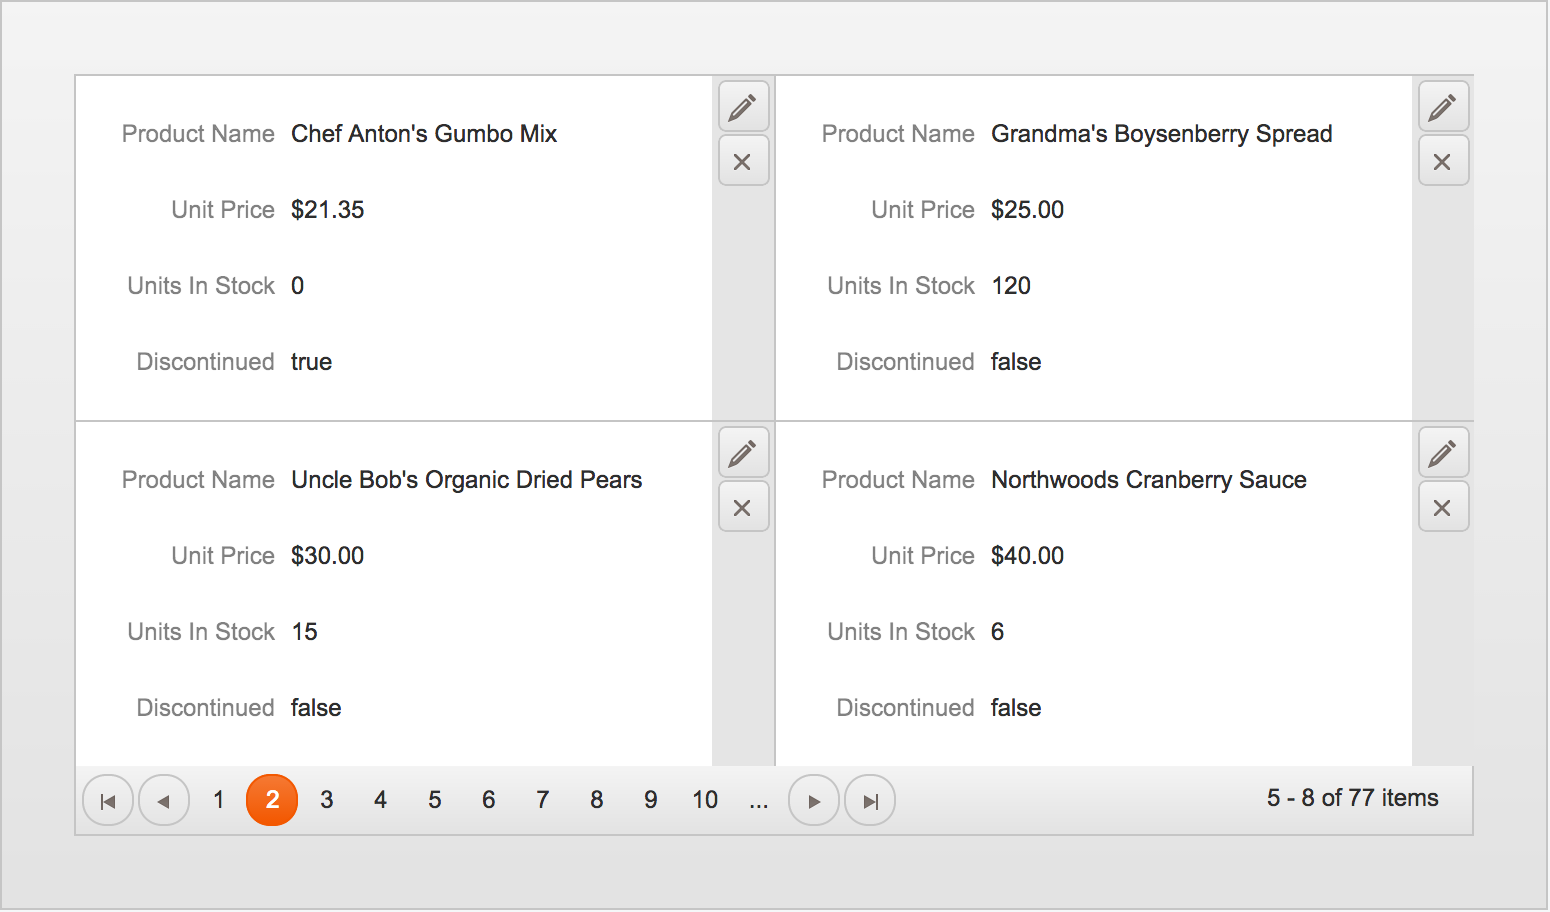Edit the Grandma's Boysenberry Spread item
The width and height of the screenshot is (1550, 912).
pos(1443,107)
